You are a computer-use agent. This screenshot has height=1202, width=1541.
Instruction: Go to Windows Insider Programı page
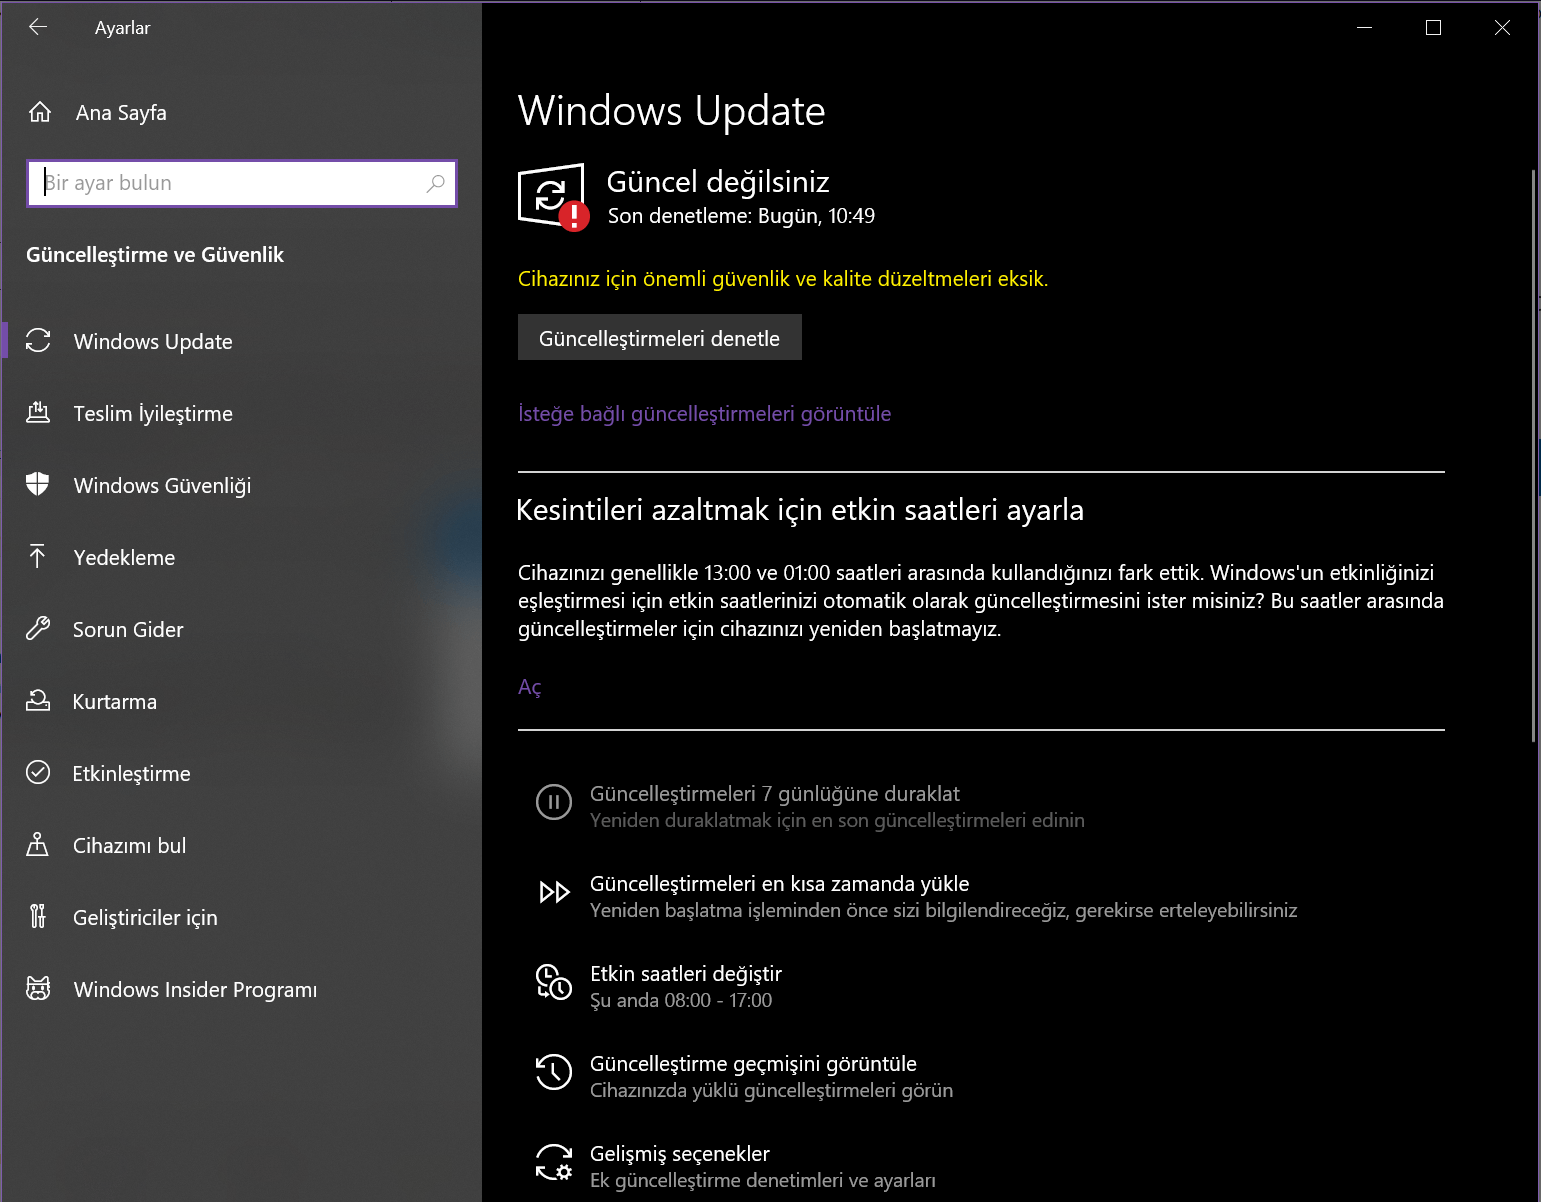(x=242, y=989)
